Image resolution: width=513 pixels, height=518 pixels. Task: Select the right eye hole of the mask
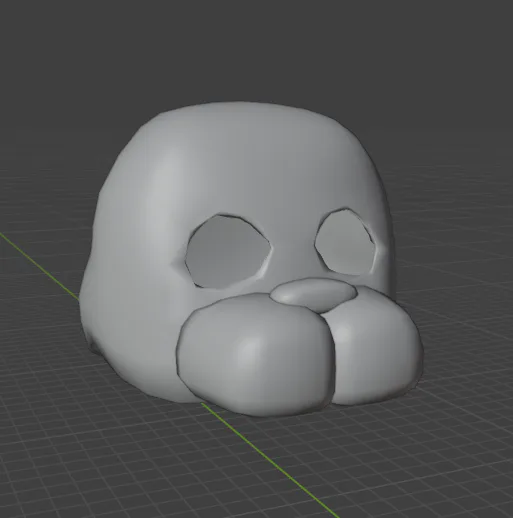tap(345, 242)
